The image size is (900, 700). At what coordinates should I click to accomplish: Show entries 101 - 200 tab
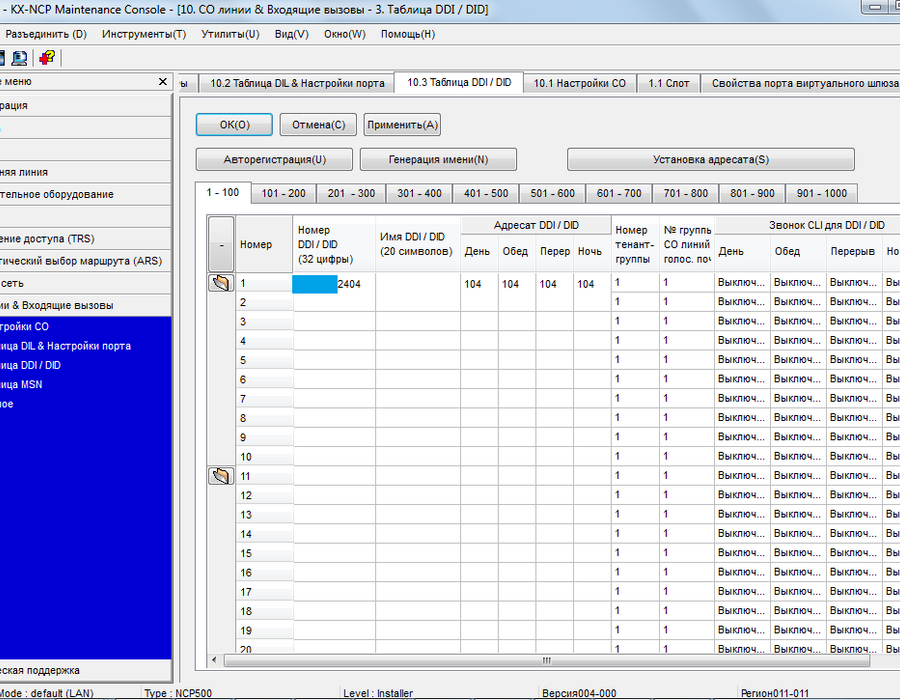284,193
